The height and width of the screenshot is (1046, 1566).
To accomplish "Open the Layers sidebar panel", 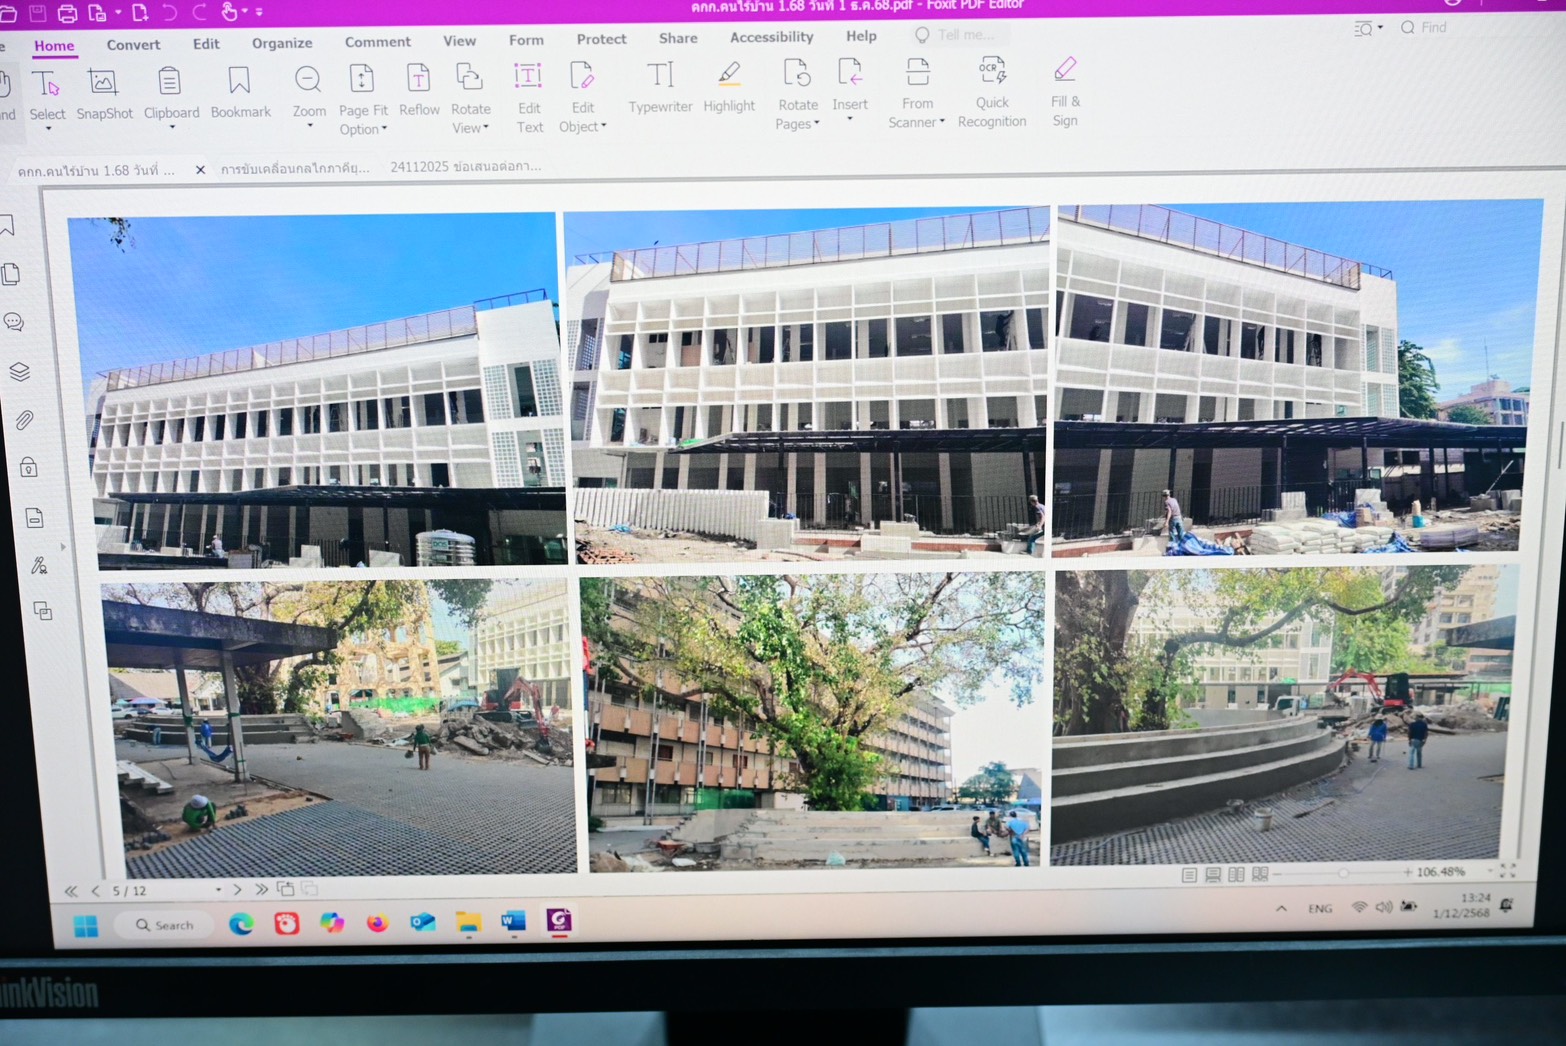I will tap(19, 372).
